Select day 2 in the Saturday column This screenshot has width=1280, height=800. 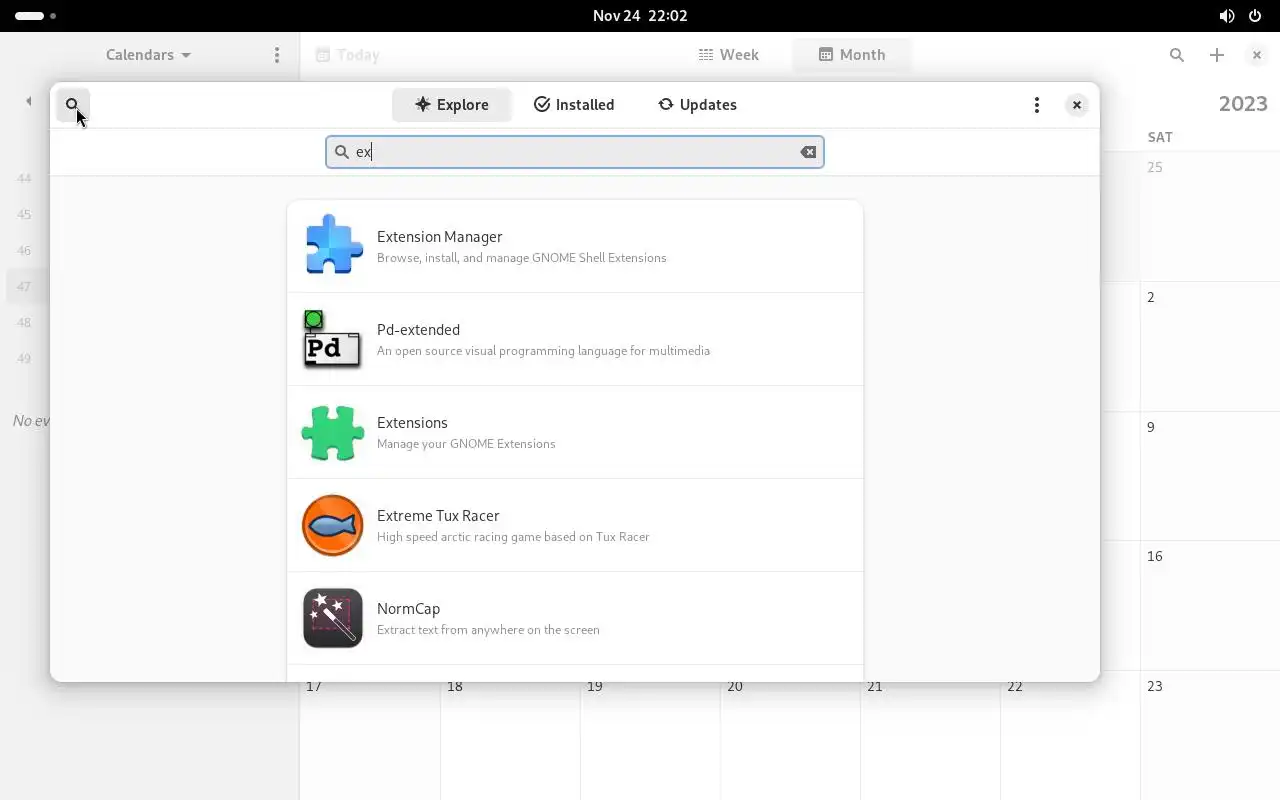click(1210, 347)
